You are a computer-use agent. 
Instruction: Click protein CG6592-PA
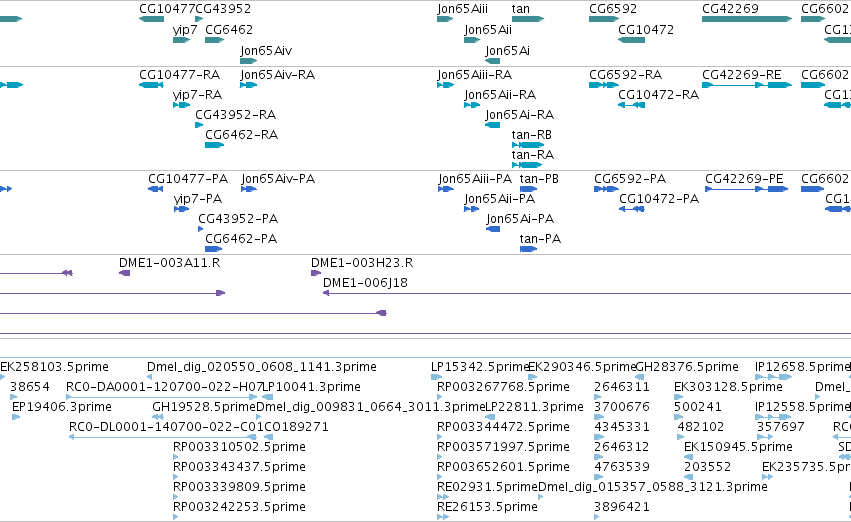click(630, 179)
